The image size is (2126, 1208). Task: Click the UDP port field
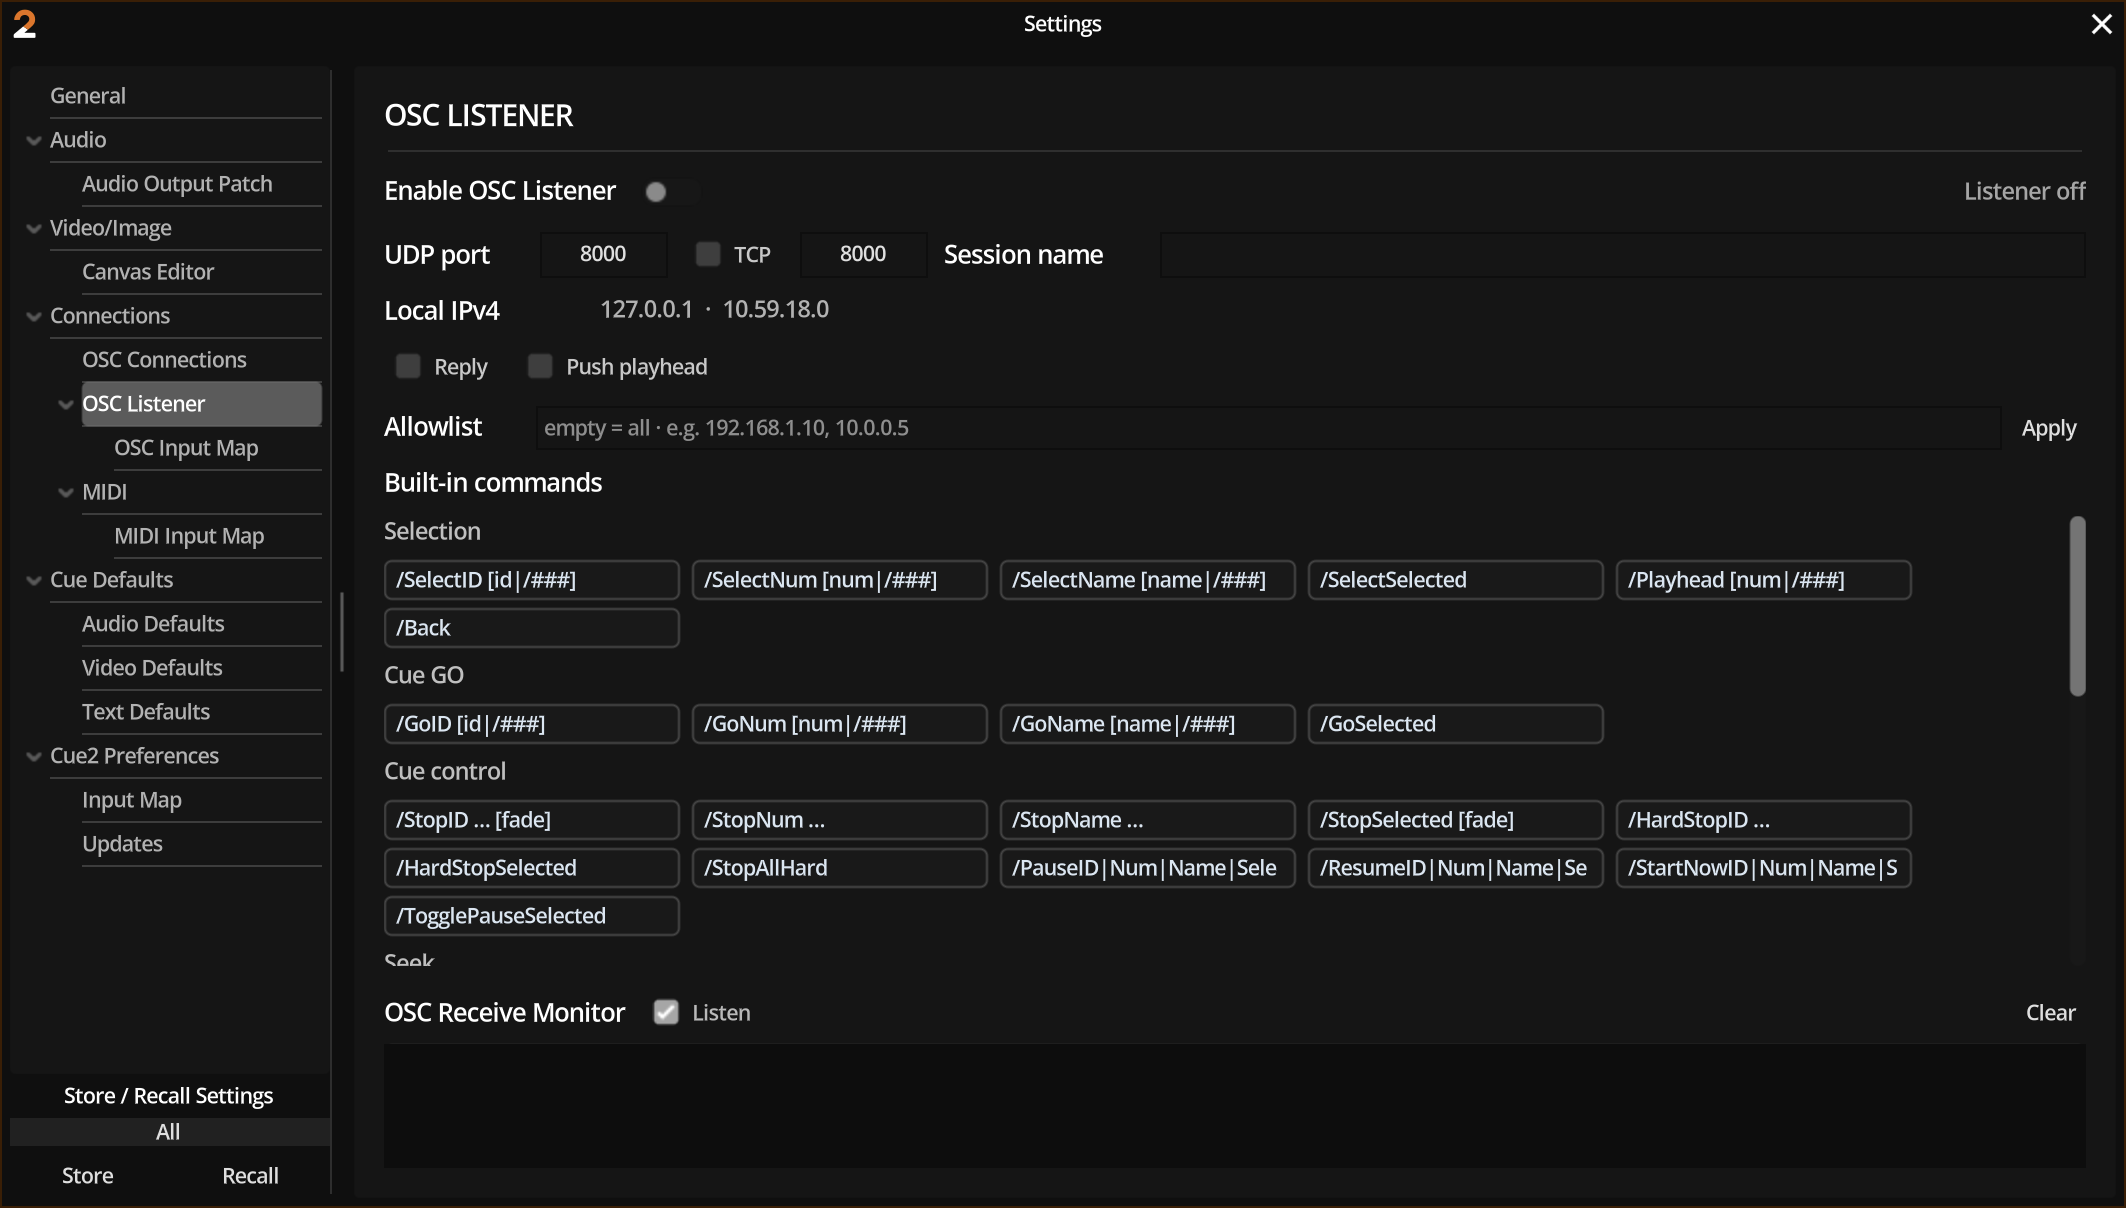(603, 254)
